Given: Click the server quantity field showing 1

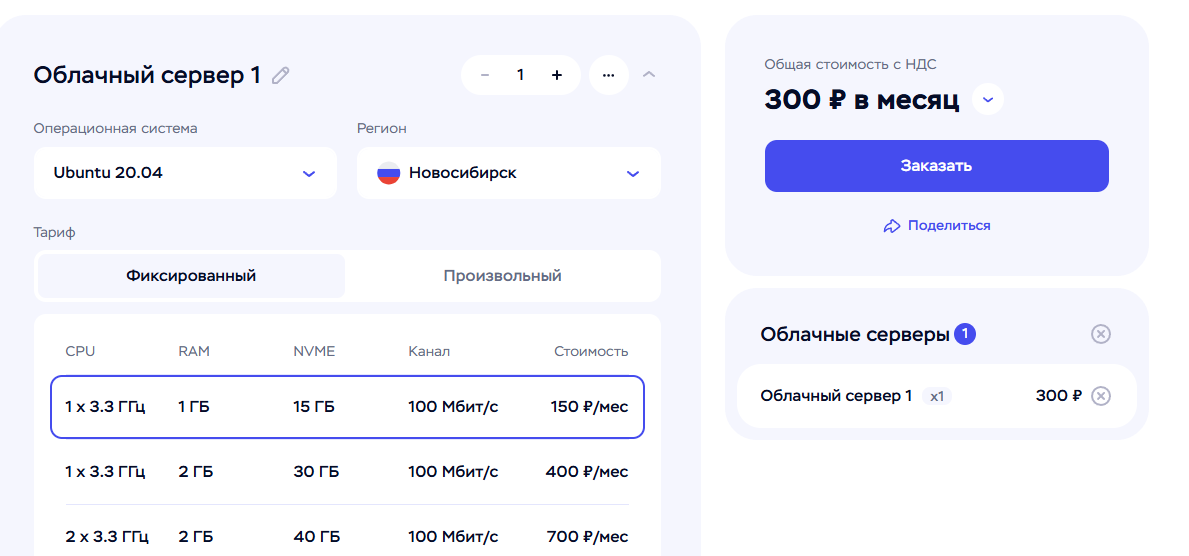Looking at the screenshot, I should pyautogui.click(x=520, y=75).
